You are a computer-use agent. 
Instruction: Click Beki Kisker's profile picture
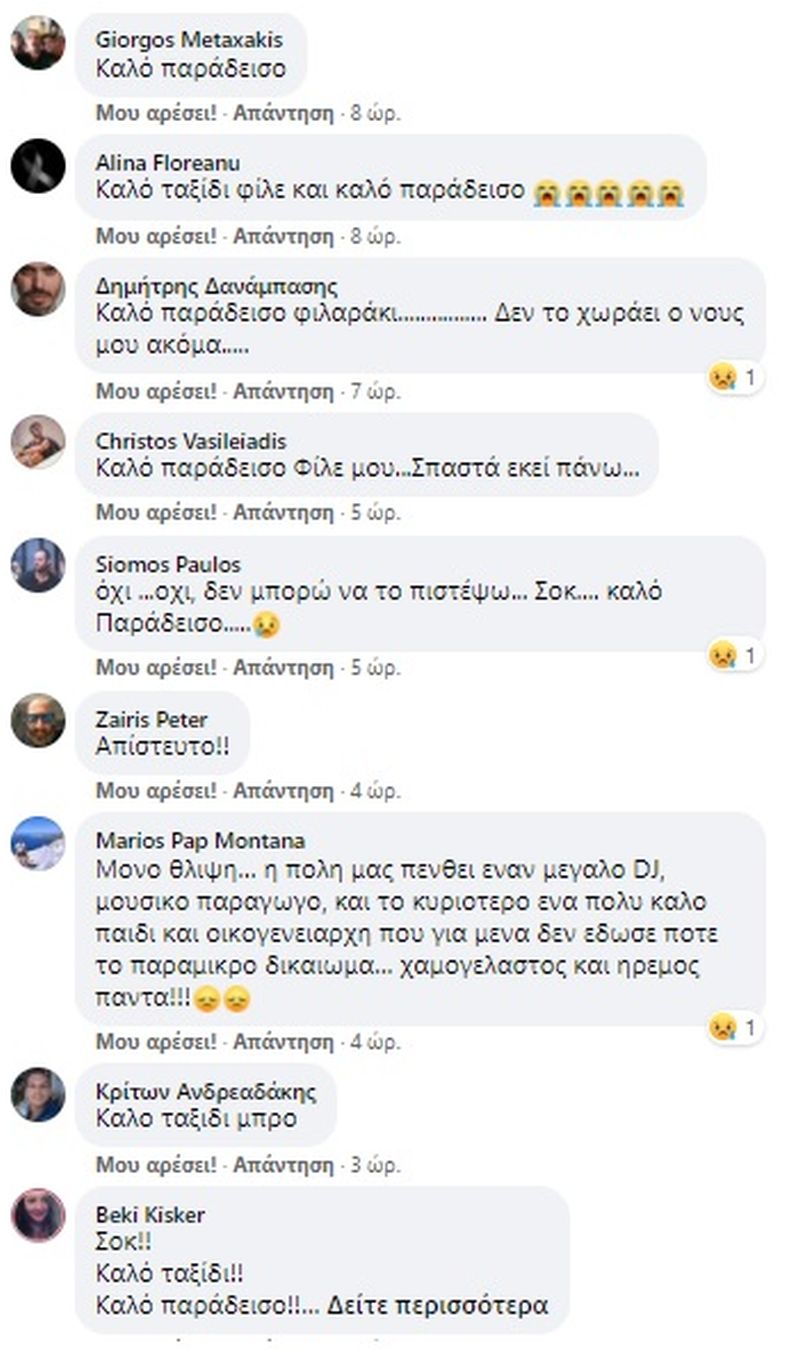[x=38, y=1215]
